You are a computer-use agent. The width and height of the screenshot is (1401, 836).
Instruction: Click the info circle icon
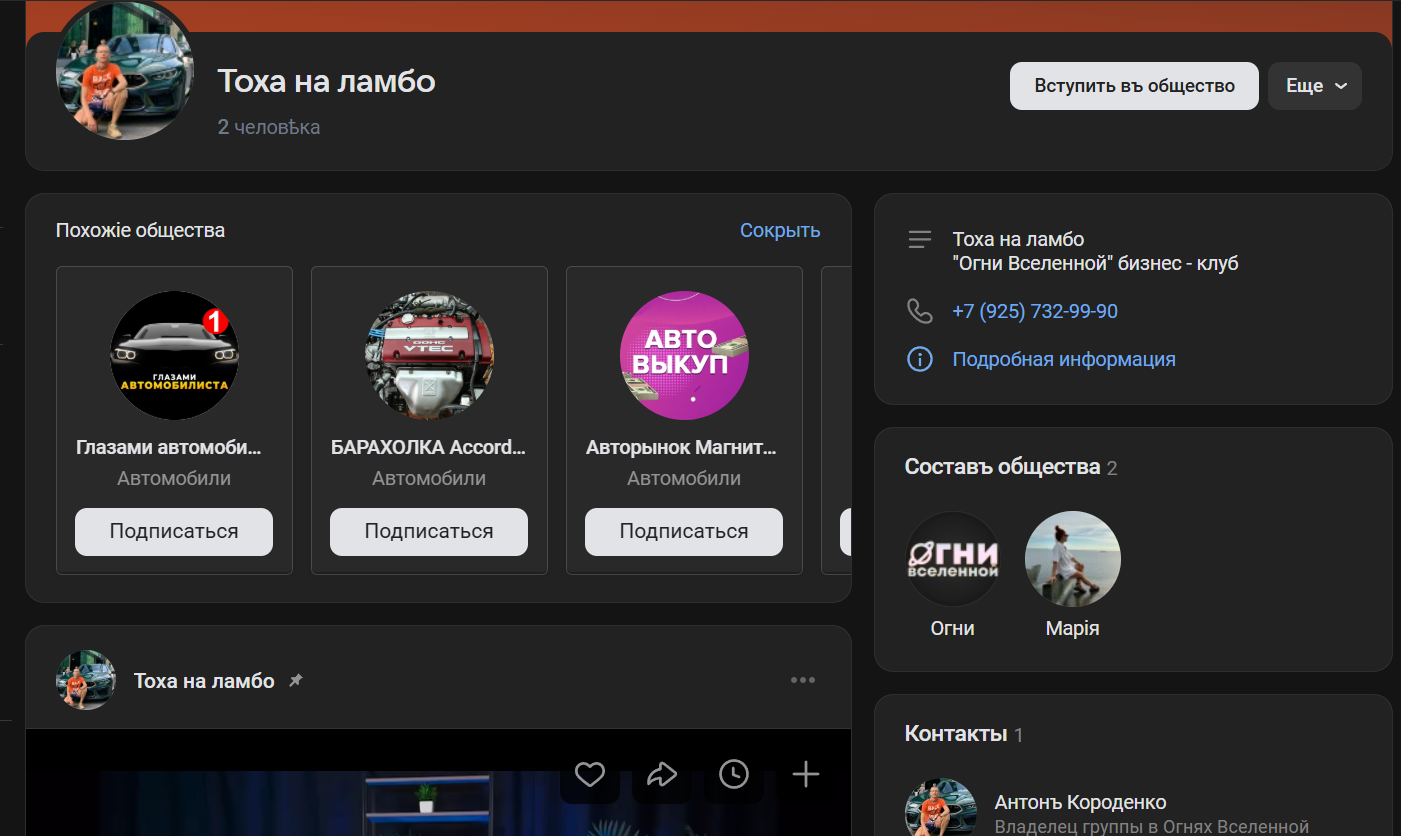tap(919, 359)
